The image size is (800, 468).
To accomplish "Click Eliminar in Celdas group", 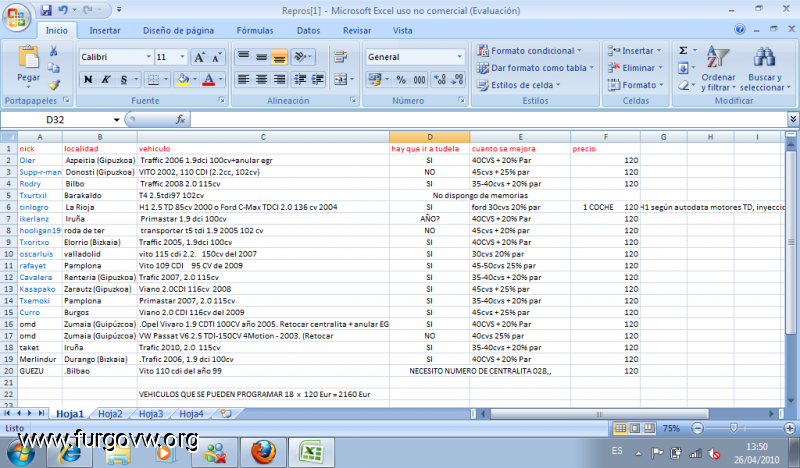I will [x=635, y=68].
